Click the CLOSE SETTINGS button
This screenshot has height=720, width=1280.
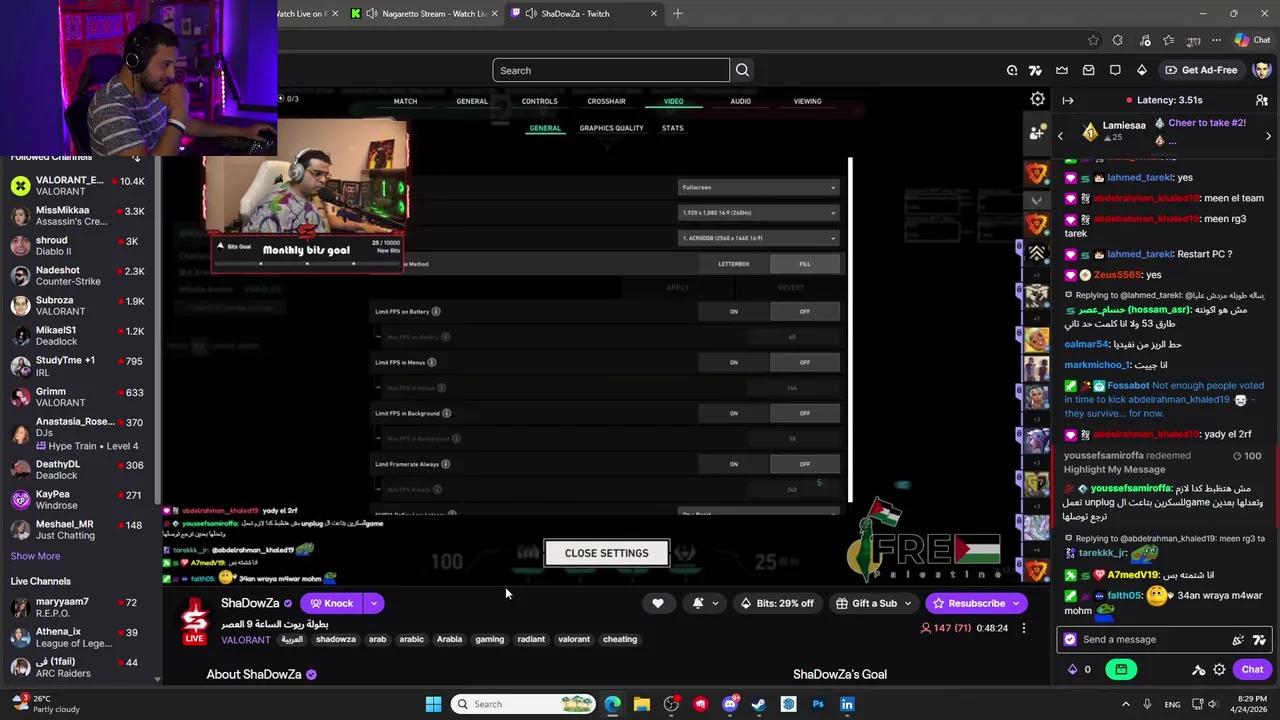(x=606, y=553)
